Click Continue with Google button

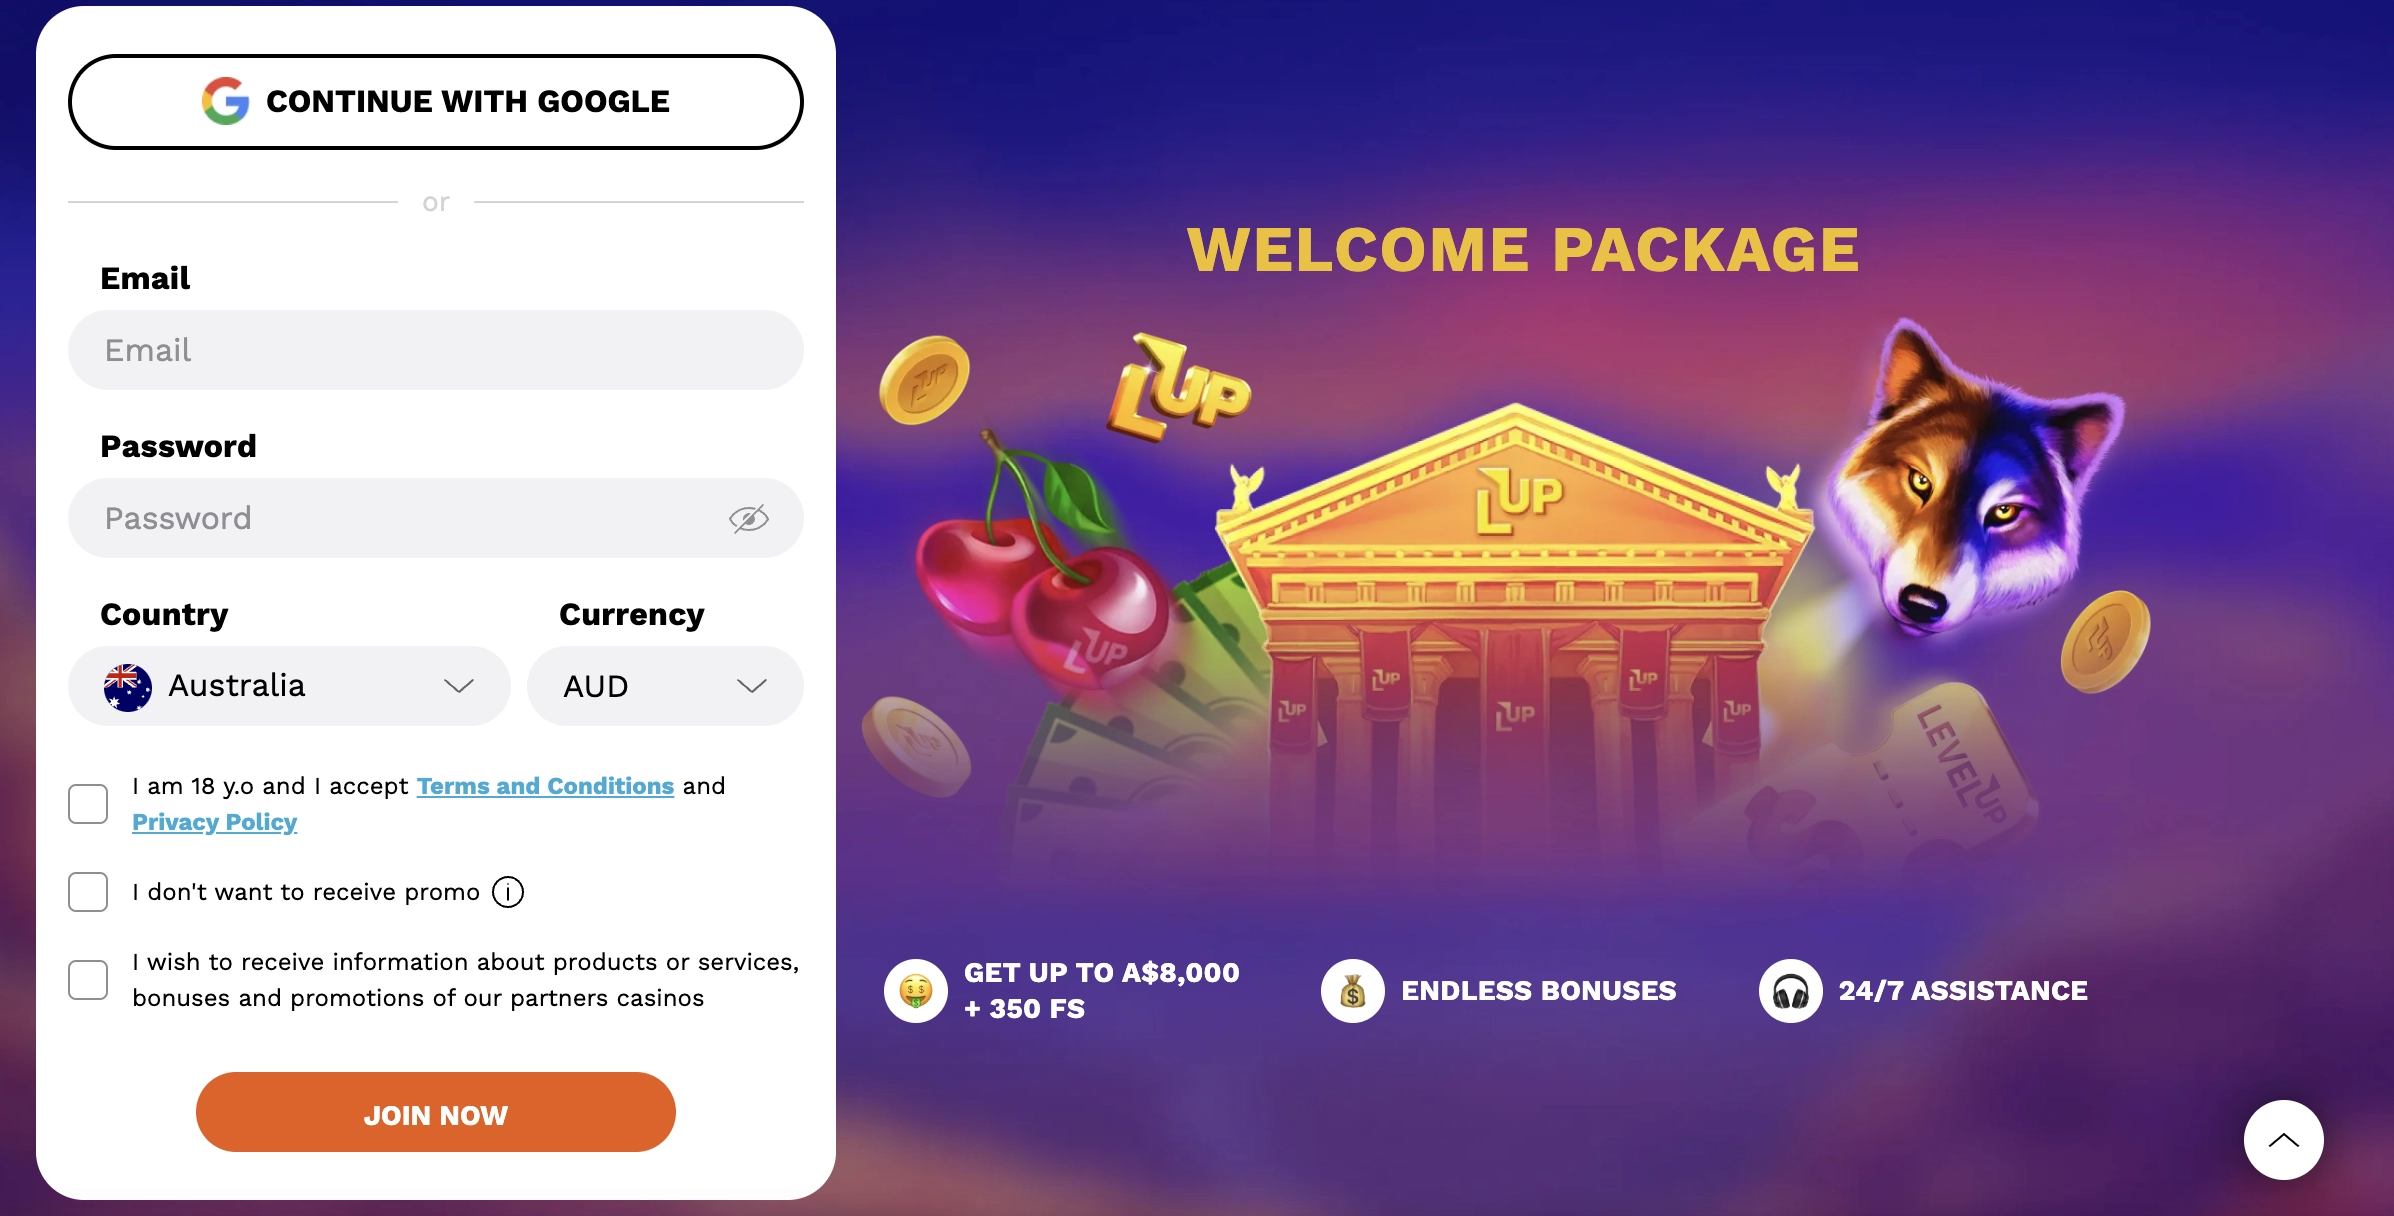coord(436,102)
